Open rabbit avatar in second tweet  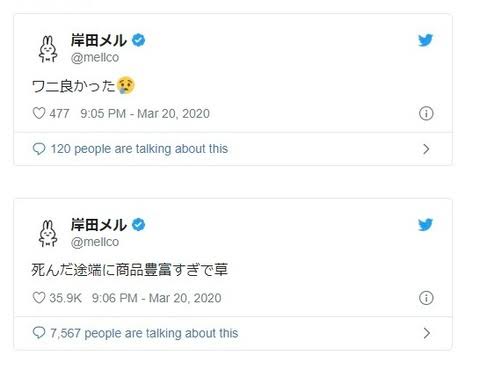pyautogui.click(x=48, y=233)
